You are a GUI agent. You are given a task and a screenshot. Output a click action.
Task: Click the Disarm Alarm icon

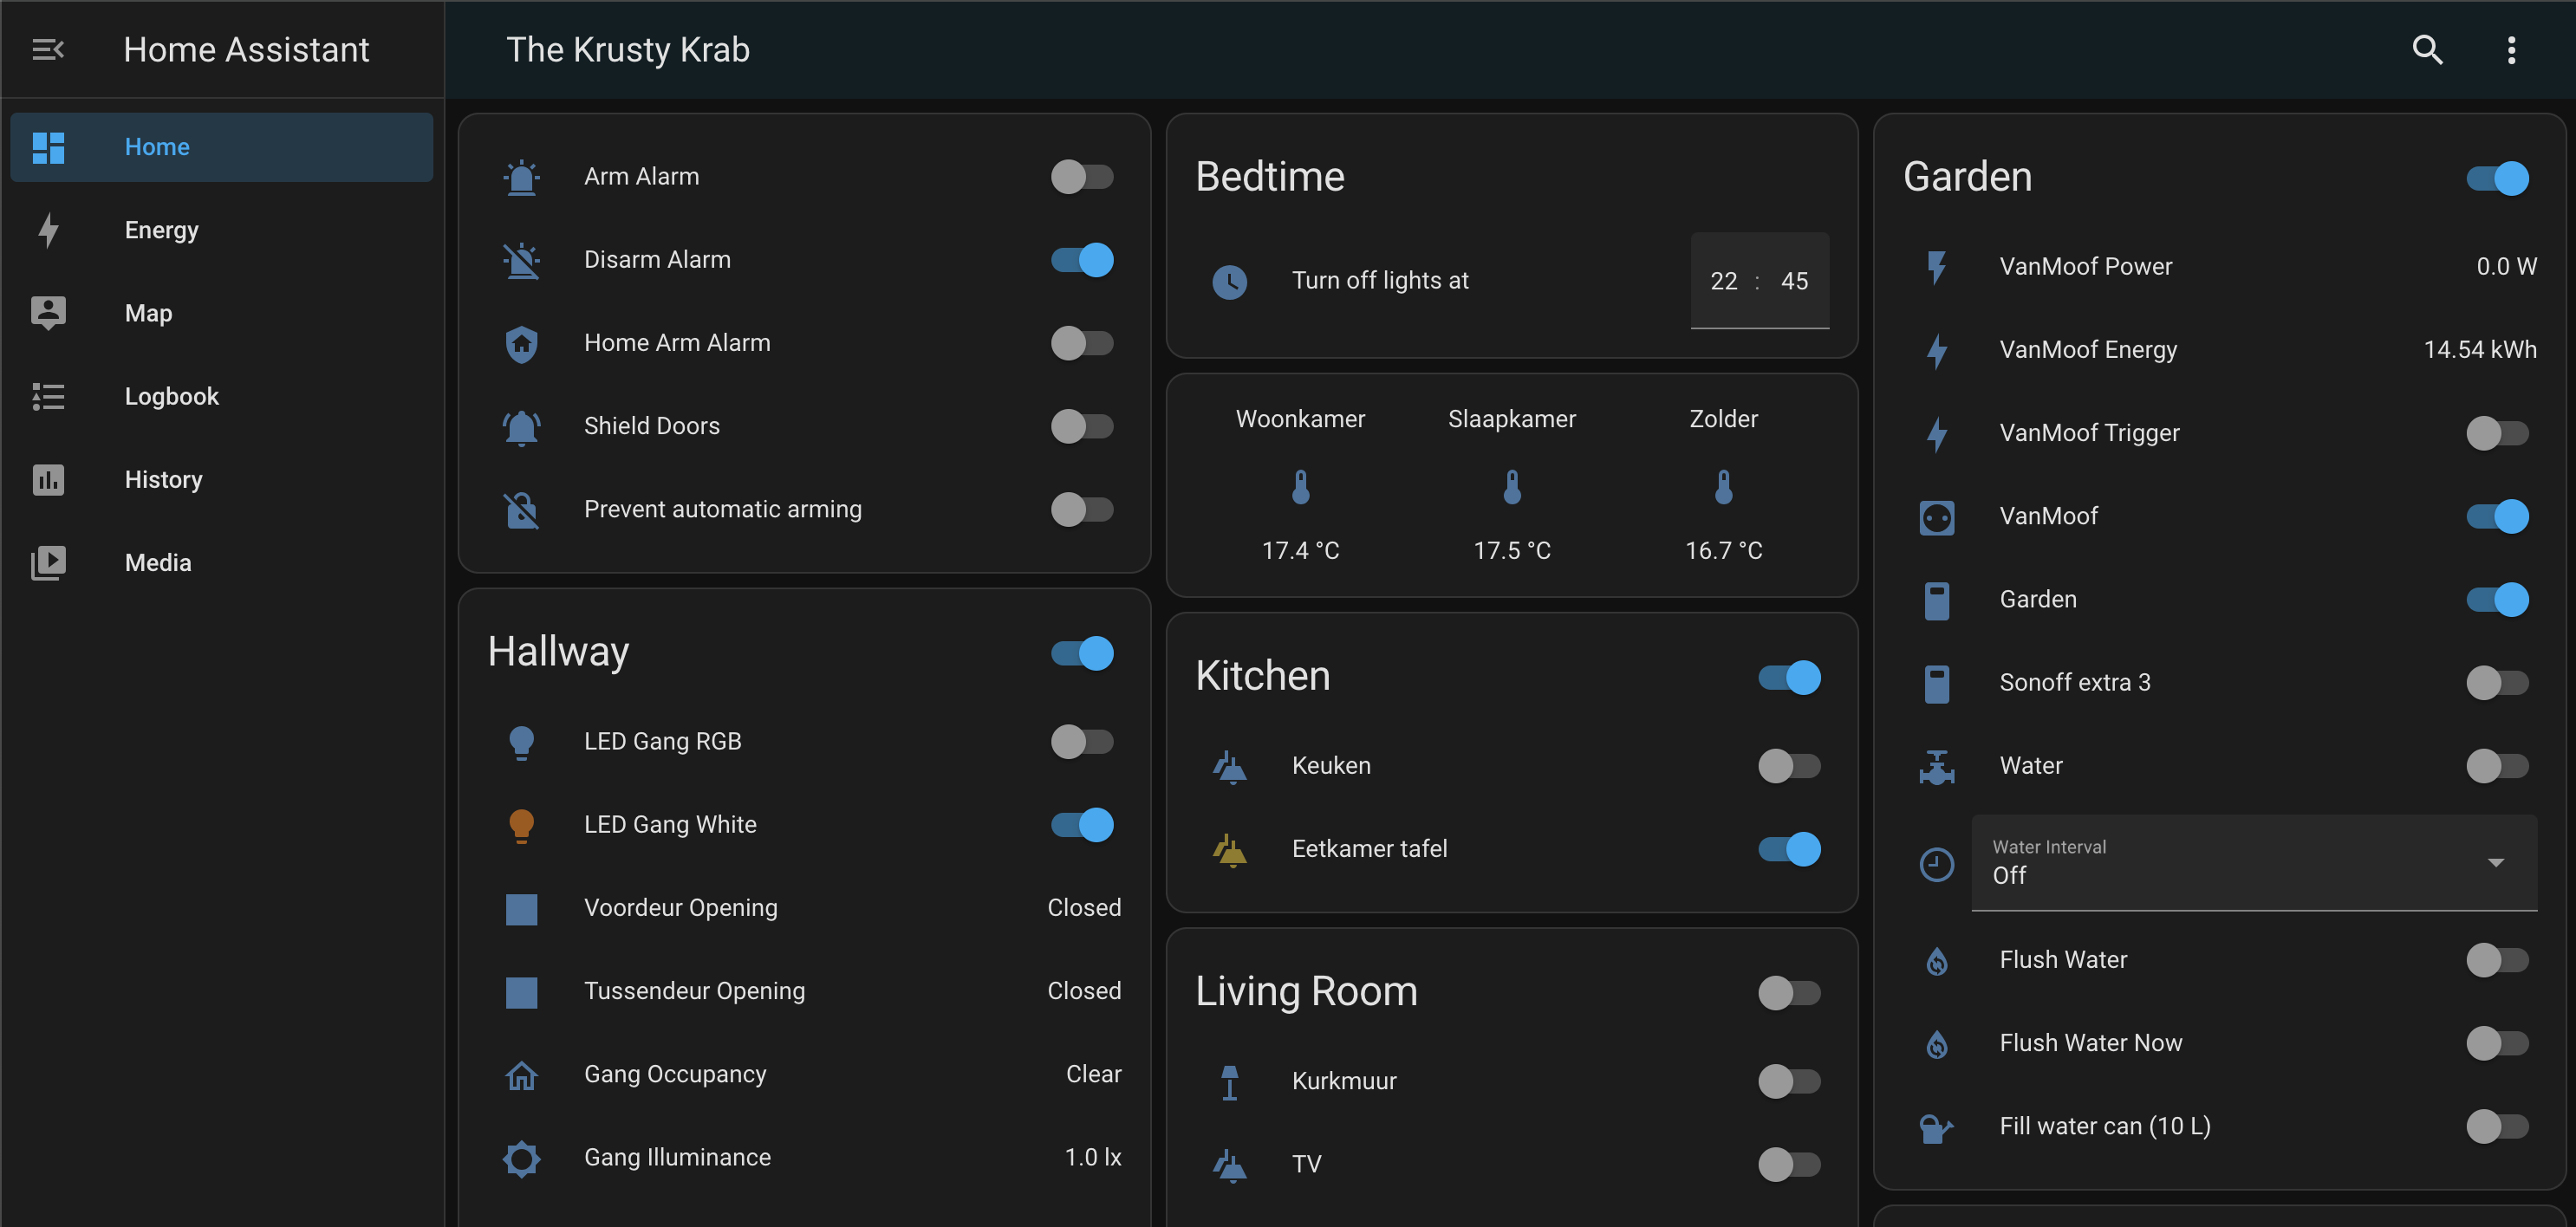(x=521, y=260)
